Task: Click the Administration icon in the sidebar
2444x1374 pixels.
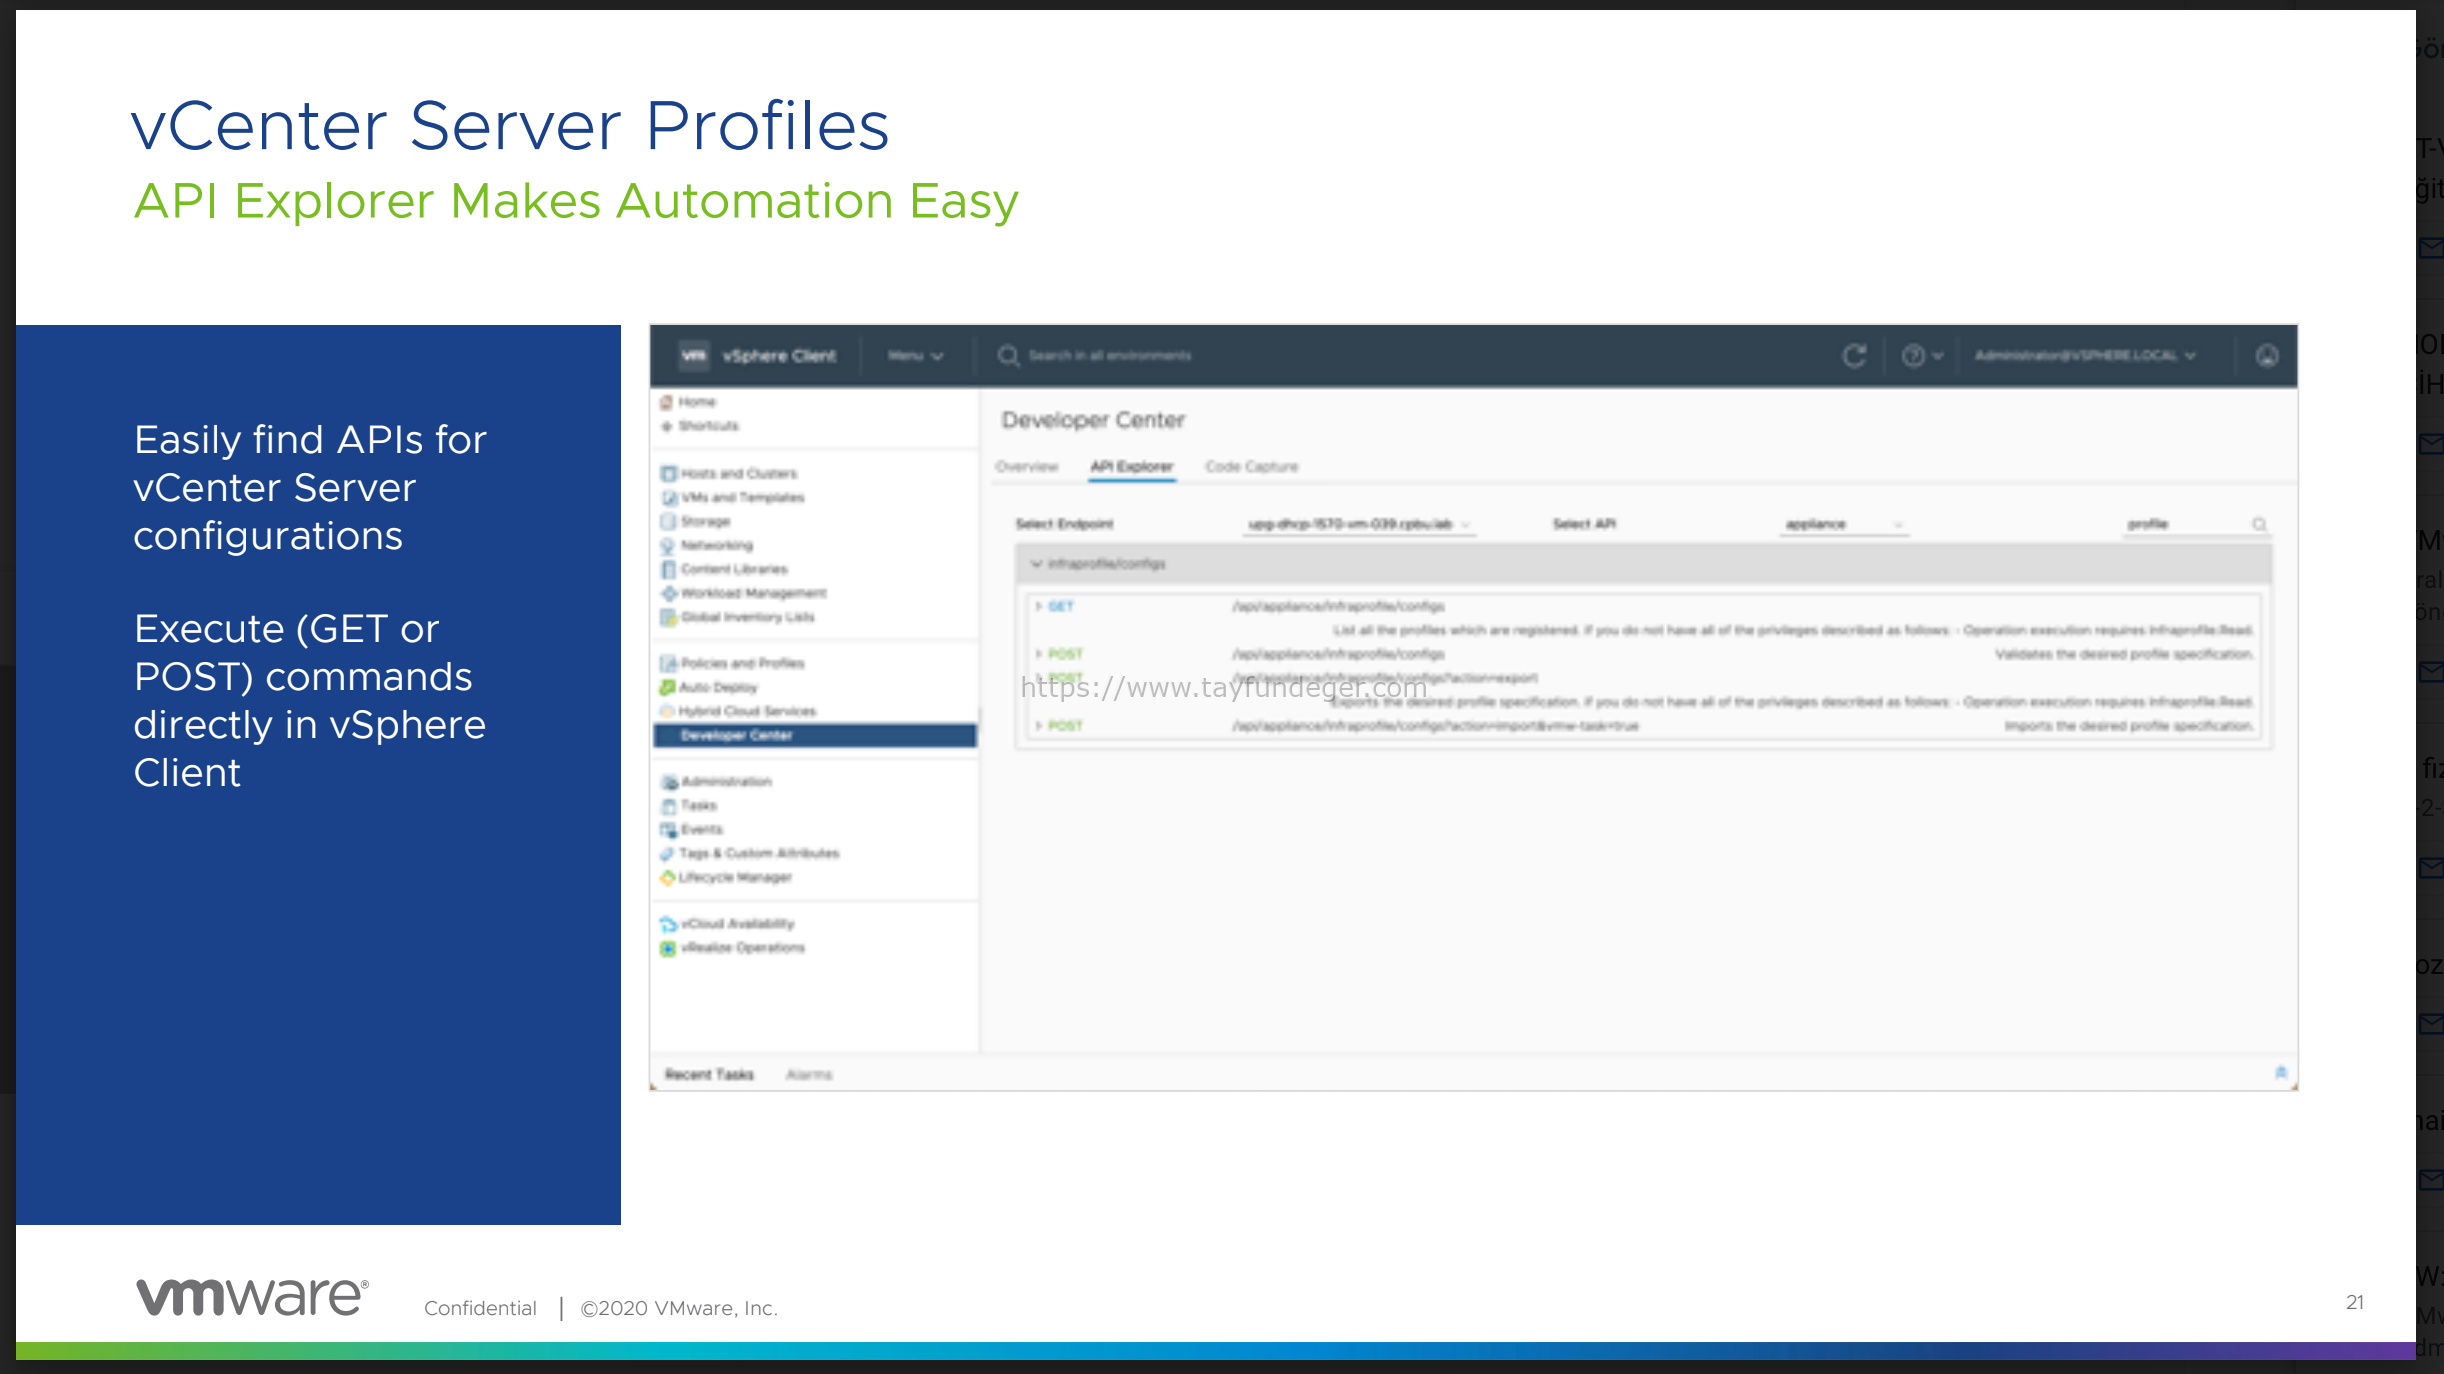Action: 668,782
